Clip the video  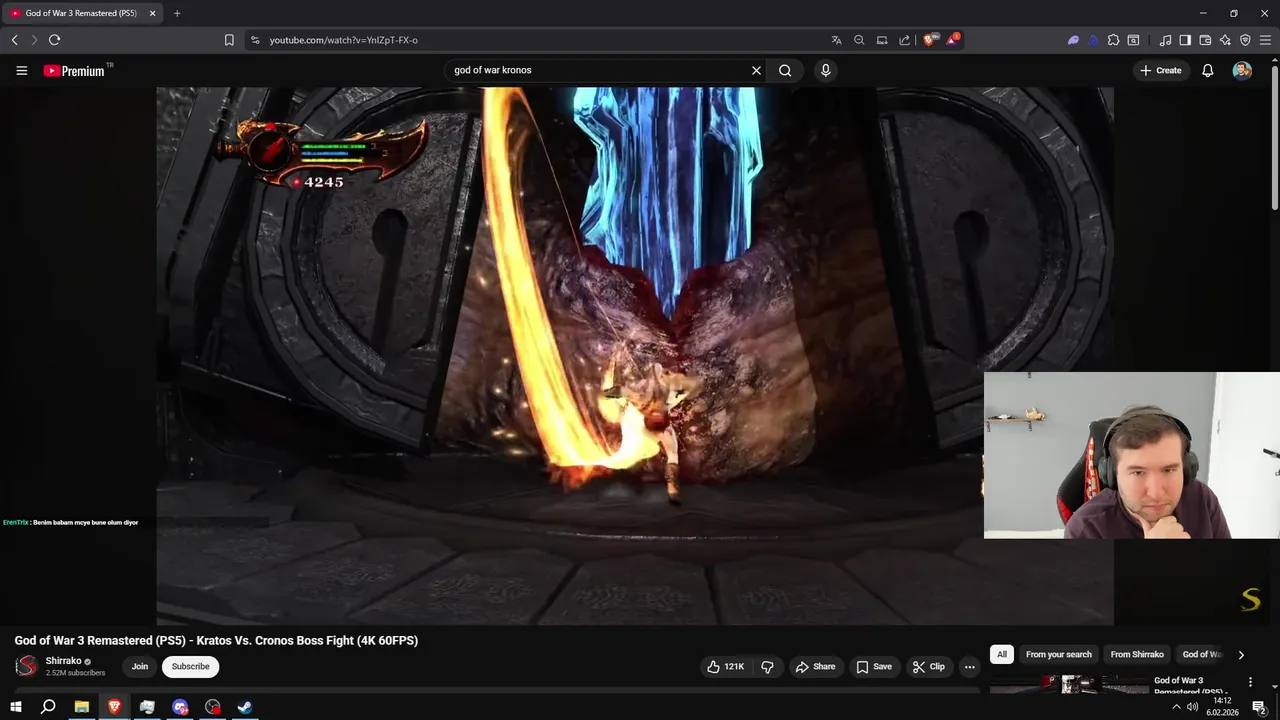928,666
